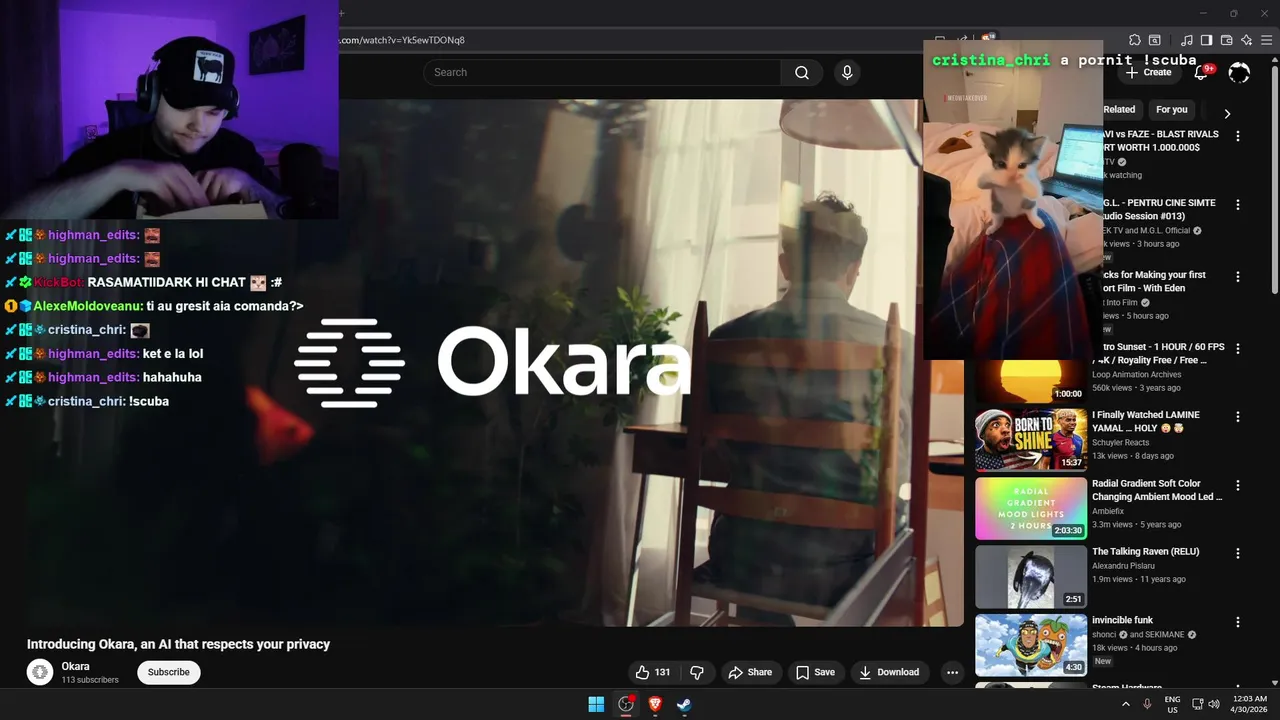
Task: Open invincible funk video thumbnail
Action: [x=1031, y=645]
